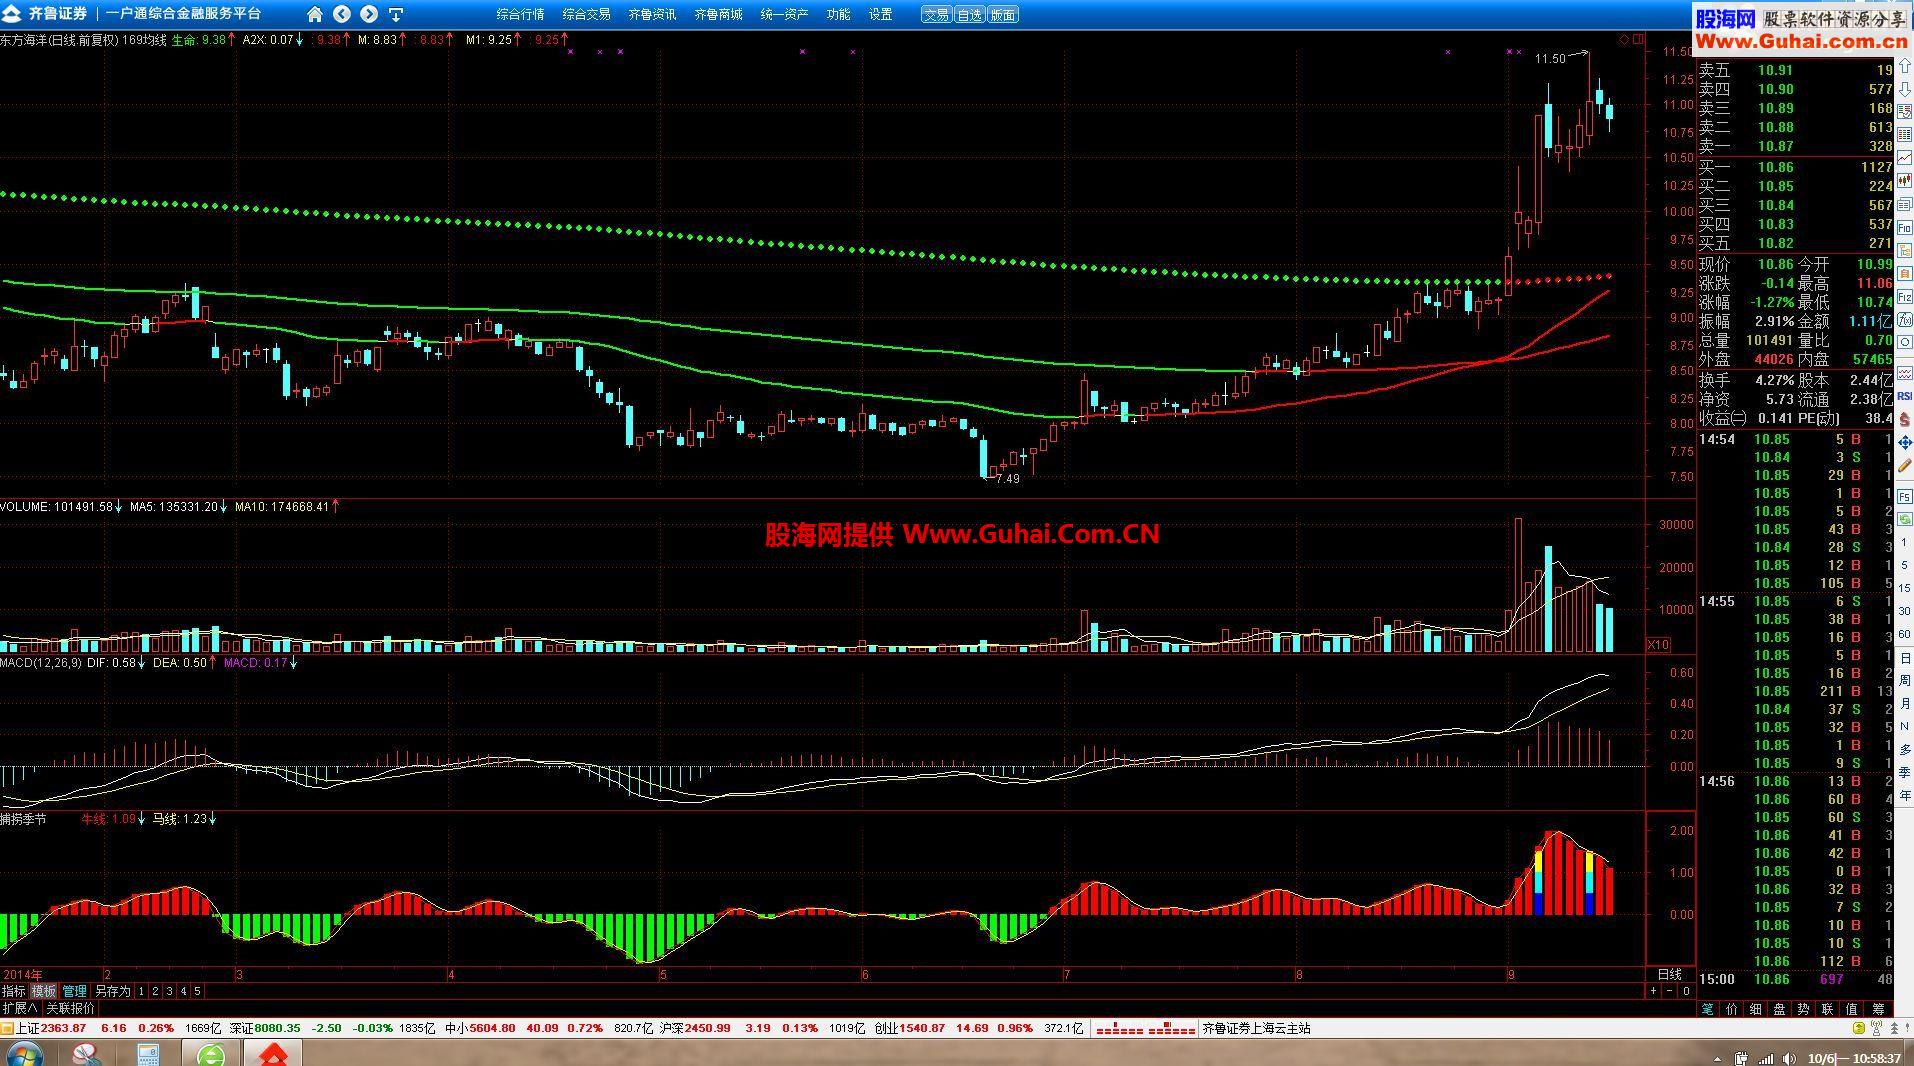Switch to 1-minute period
The image size is (1914, 1066).
pyautogui.click(x=1904, y=542)
